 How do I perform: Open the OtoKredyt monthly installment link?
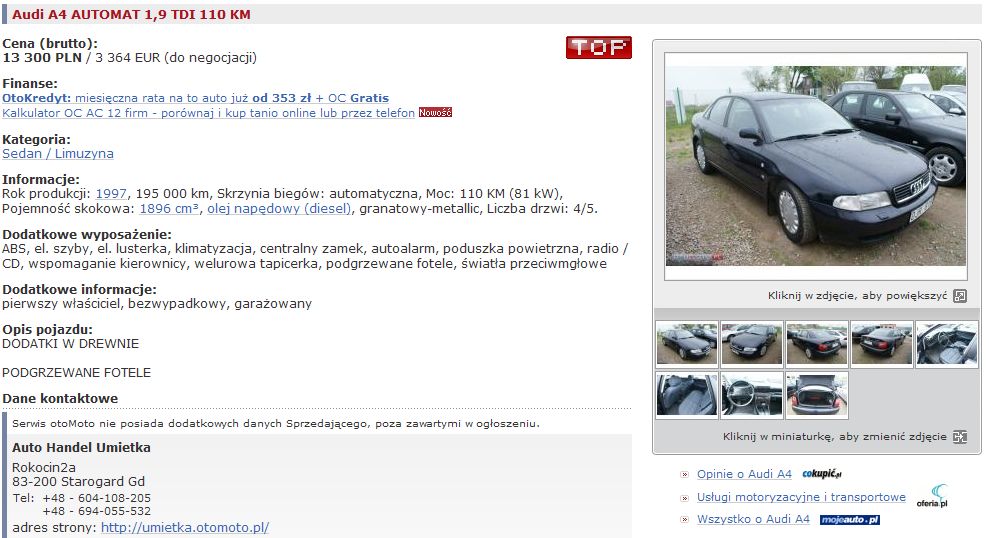pyautogui.click(x=196, y=98)
